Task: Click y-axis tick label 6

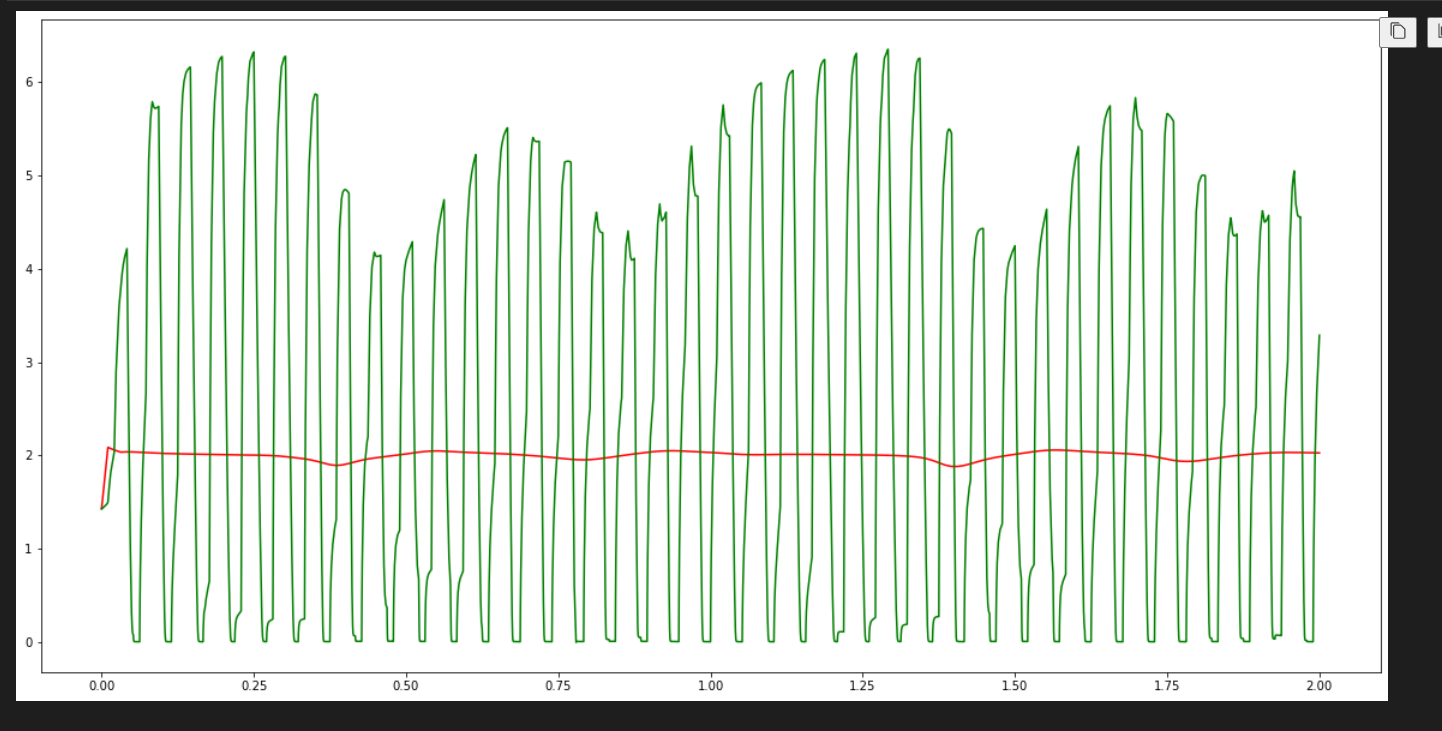Action: (x=30, y=82)
